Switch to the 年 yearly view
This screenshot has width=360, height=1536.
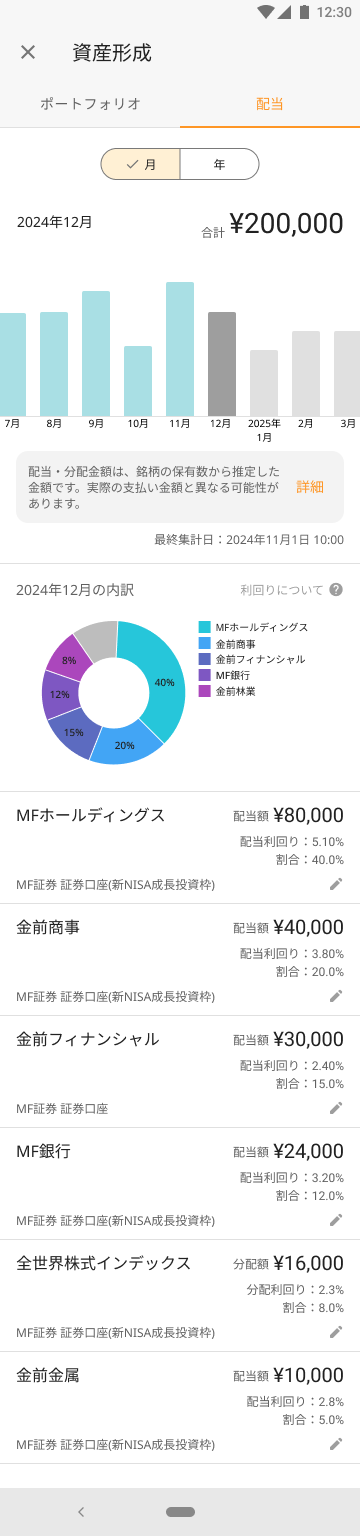click(x=219, y=164)
